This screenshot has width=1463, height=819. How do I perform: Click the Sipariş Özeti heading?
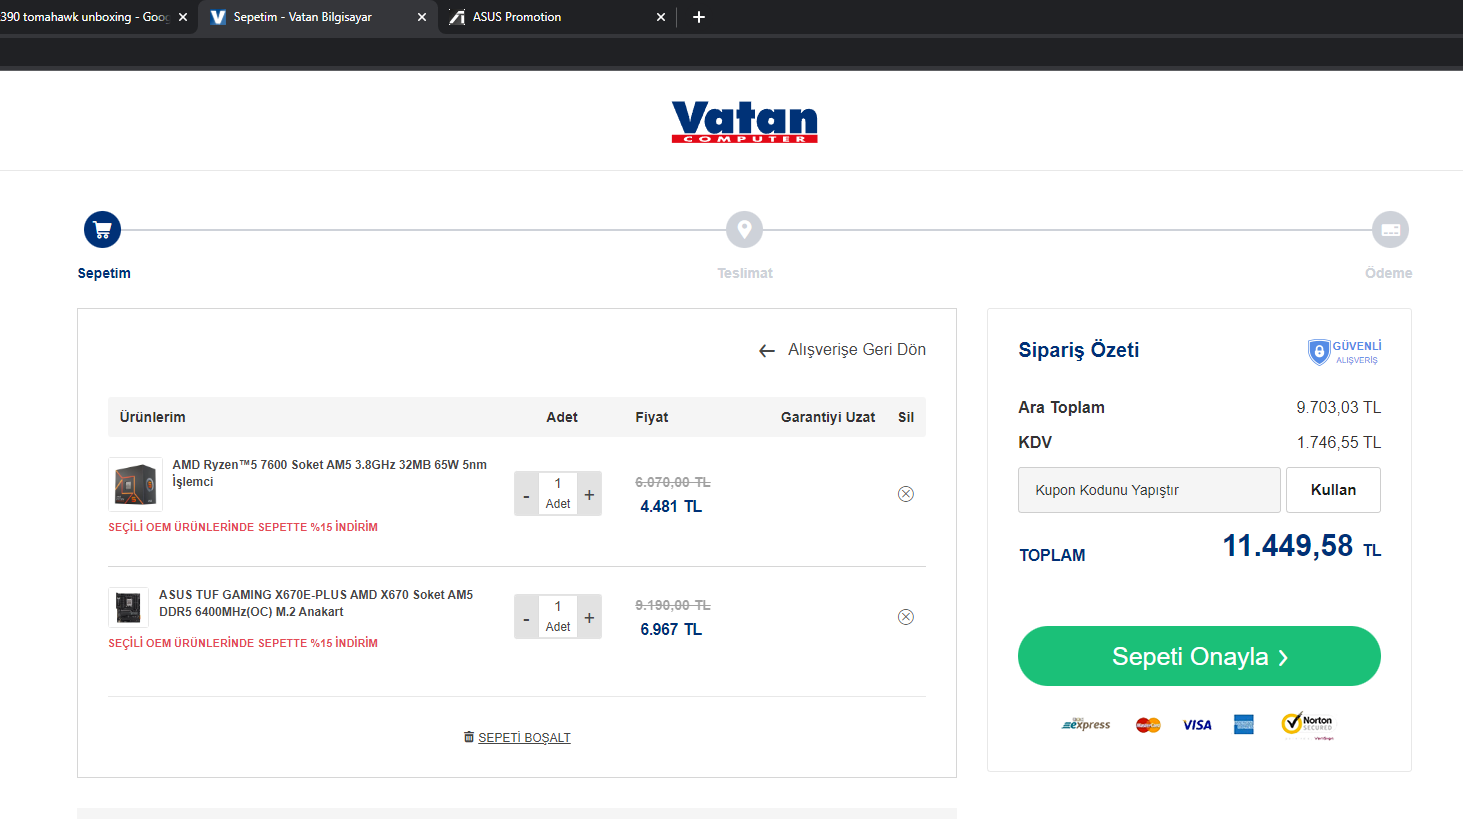click(x=1079, y=350)
